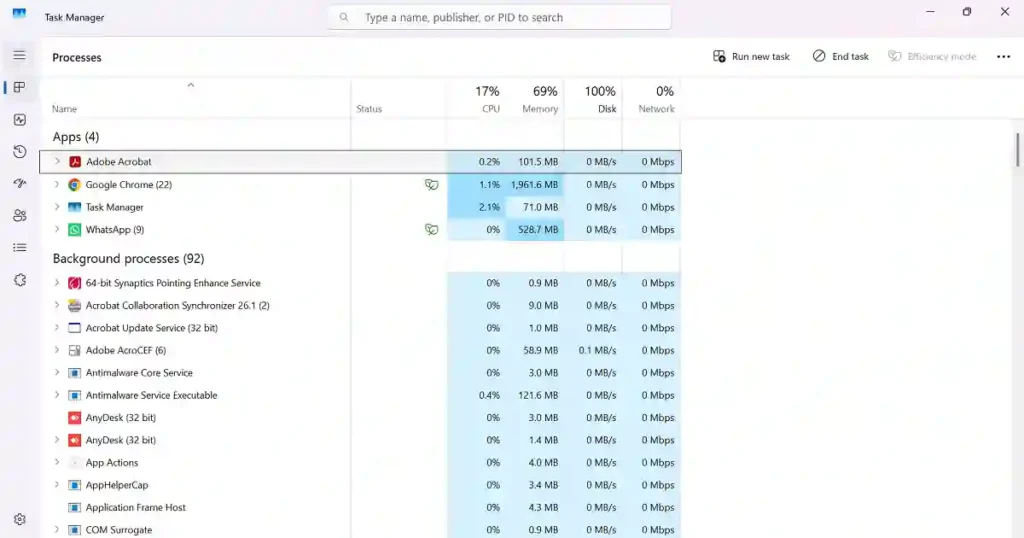Select the Acrobat Update Service (32 bit) row
Image resolution: width=1024 pixels, height=538 pixels.
pos(360,328)
